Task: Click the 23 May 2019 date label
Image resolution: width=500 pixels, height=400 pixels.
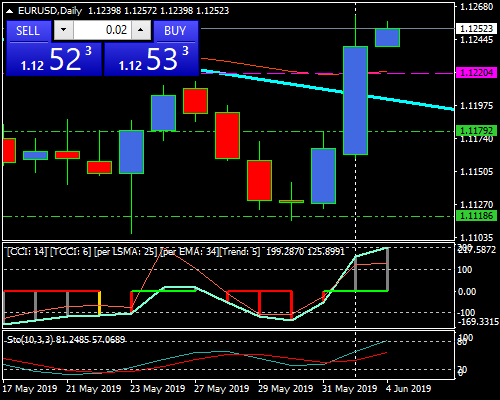Action: (x=158, y=389)
